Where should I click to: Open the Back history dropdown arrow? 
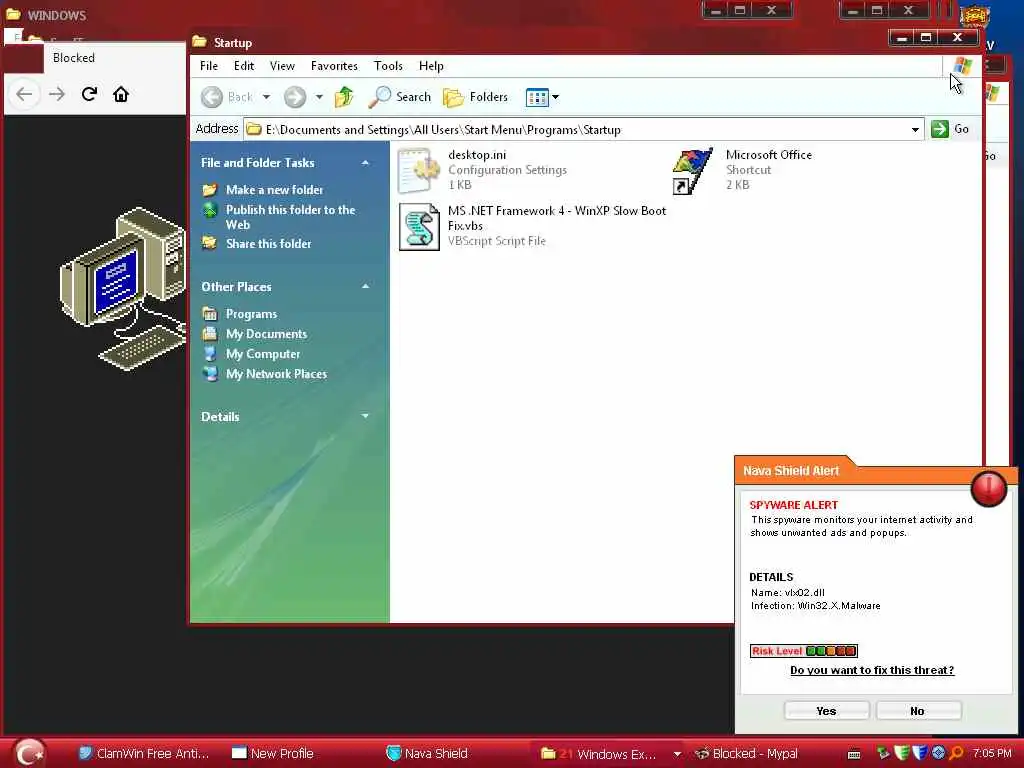(266, 97)
